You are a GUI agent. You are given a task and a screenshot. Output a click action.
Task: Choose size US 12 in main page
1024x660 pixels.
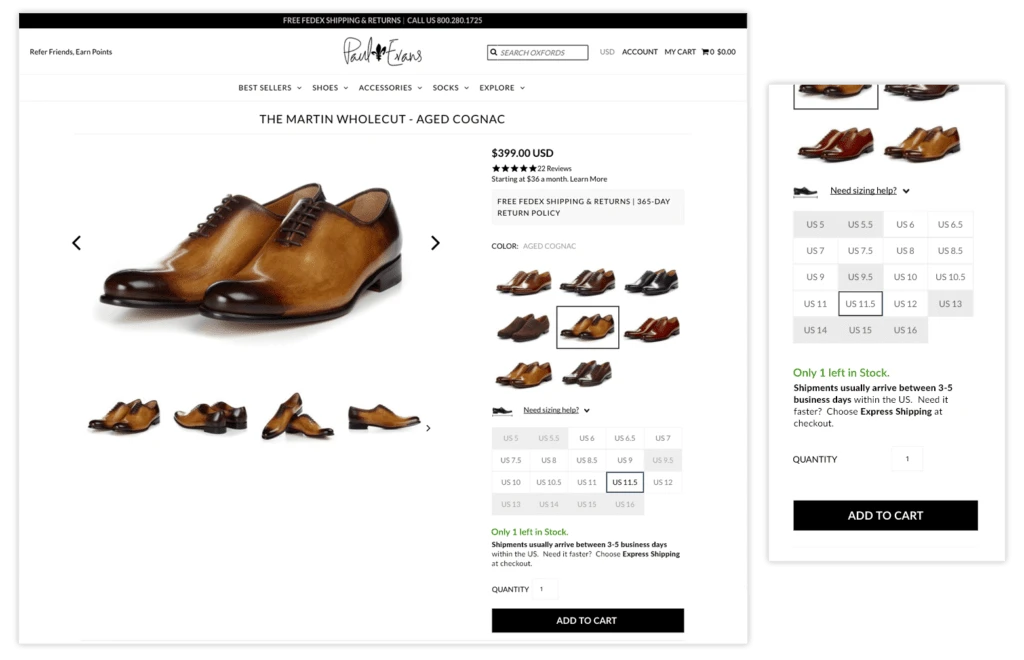pos(662,482)
